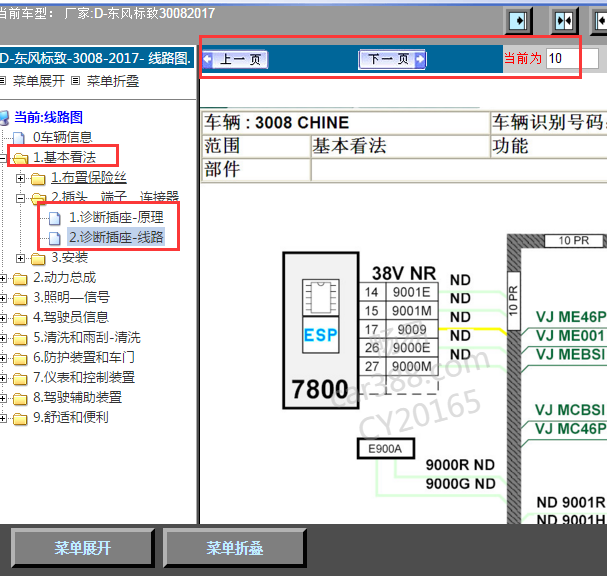
Task: Click pin 26 9000E row
Action: 398,348
